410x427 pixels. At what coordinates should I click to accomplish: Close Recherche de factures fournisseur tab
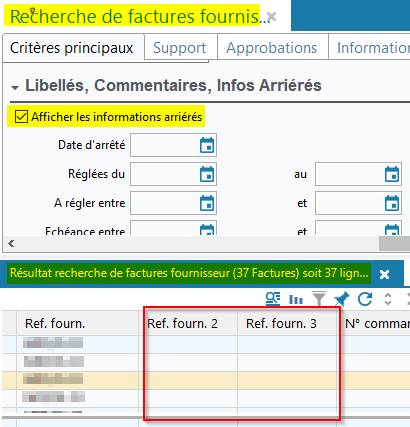pyautogui.click(x=272, y=16)
